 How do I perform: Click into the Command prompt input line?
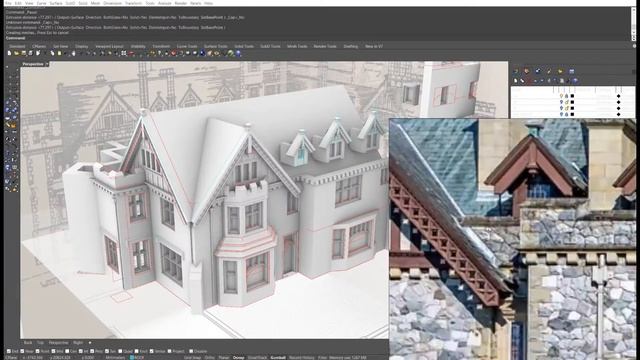318,38
